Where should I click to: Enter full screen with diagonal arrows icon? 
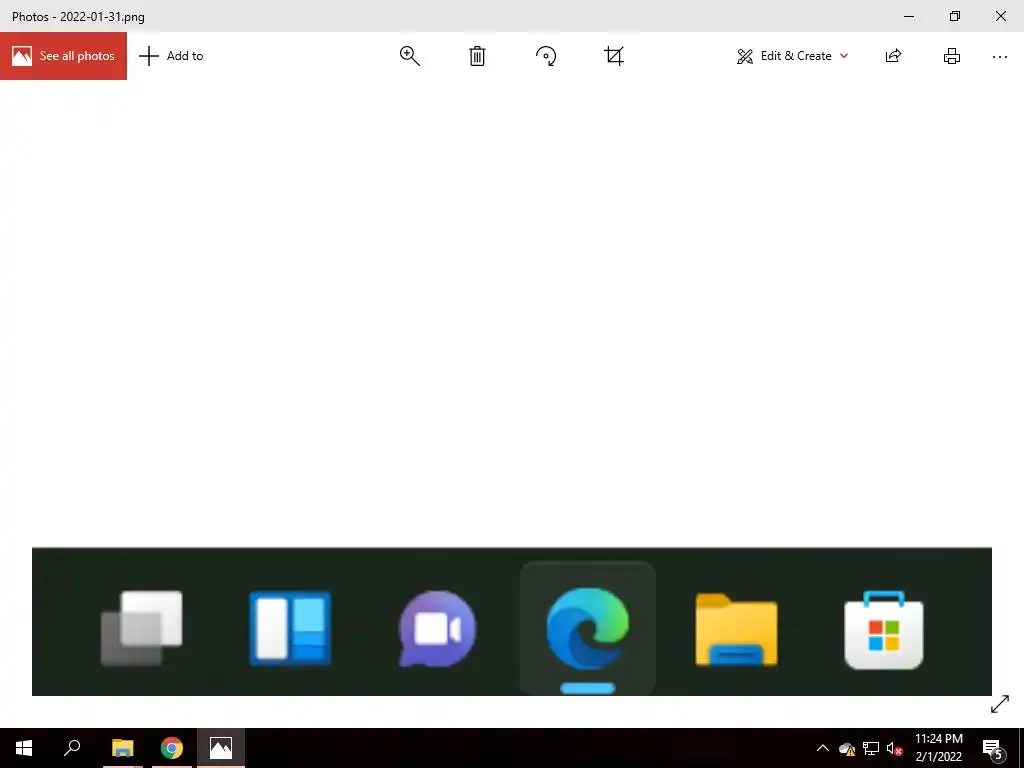tap(1000, 704)
